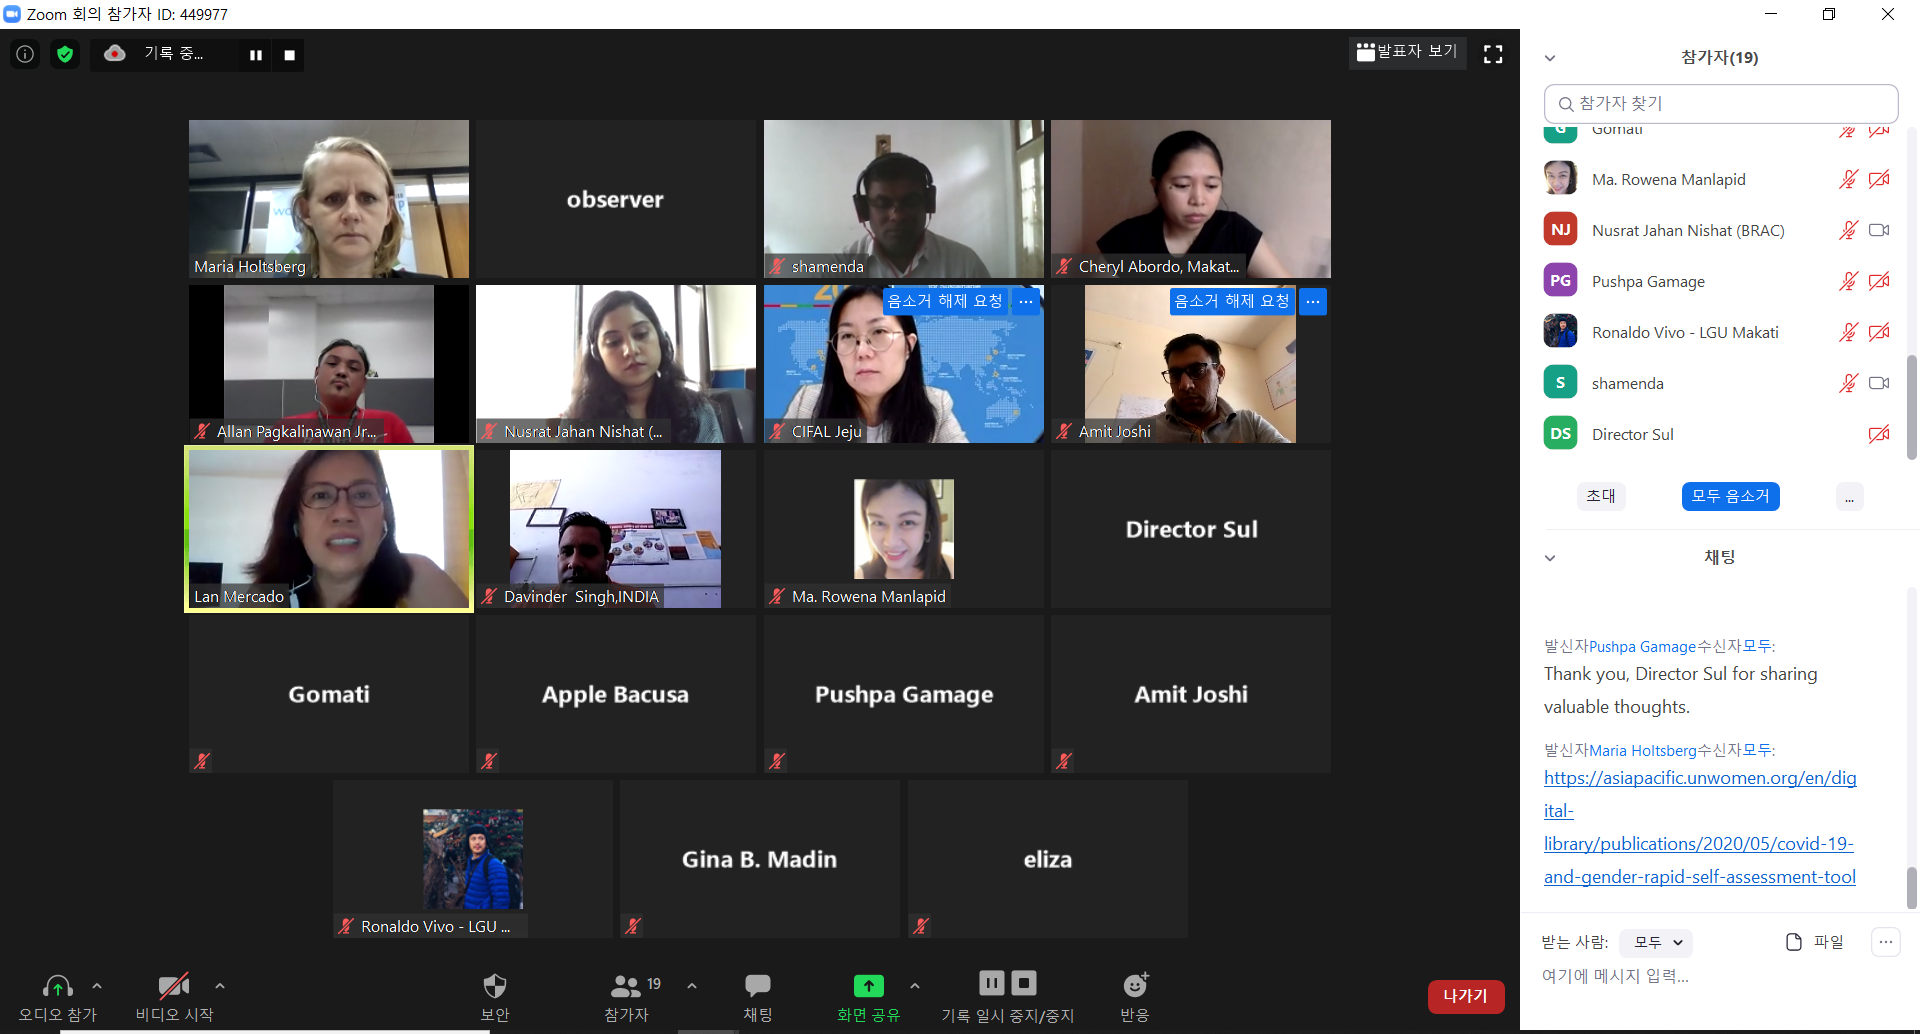Click the participant search field
Viewport: 1920px width, 1034px height.
(x=1721, y=104)
